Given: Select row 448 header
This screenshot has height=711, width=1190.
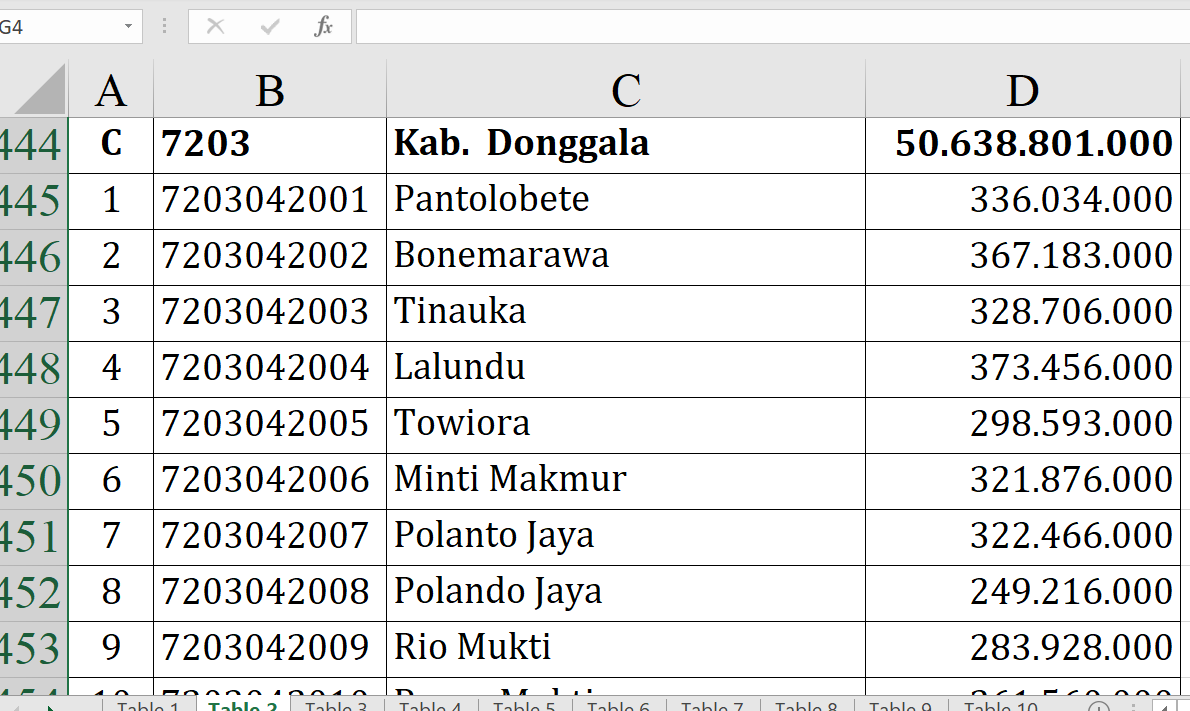Looking at the screenshot, I should [x=32, y=368].
